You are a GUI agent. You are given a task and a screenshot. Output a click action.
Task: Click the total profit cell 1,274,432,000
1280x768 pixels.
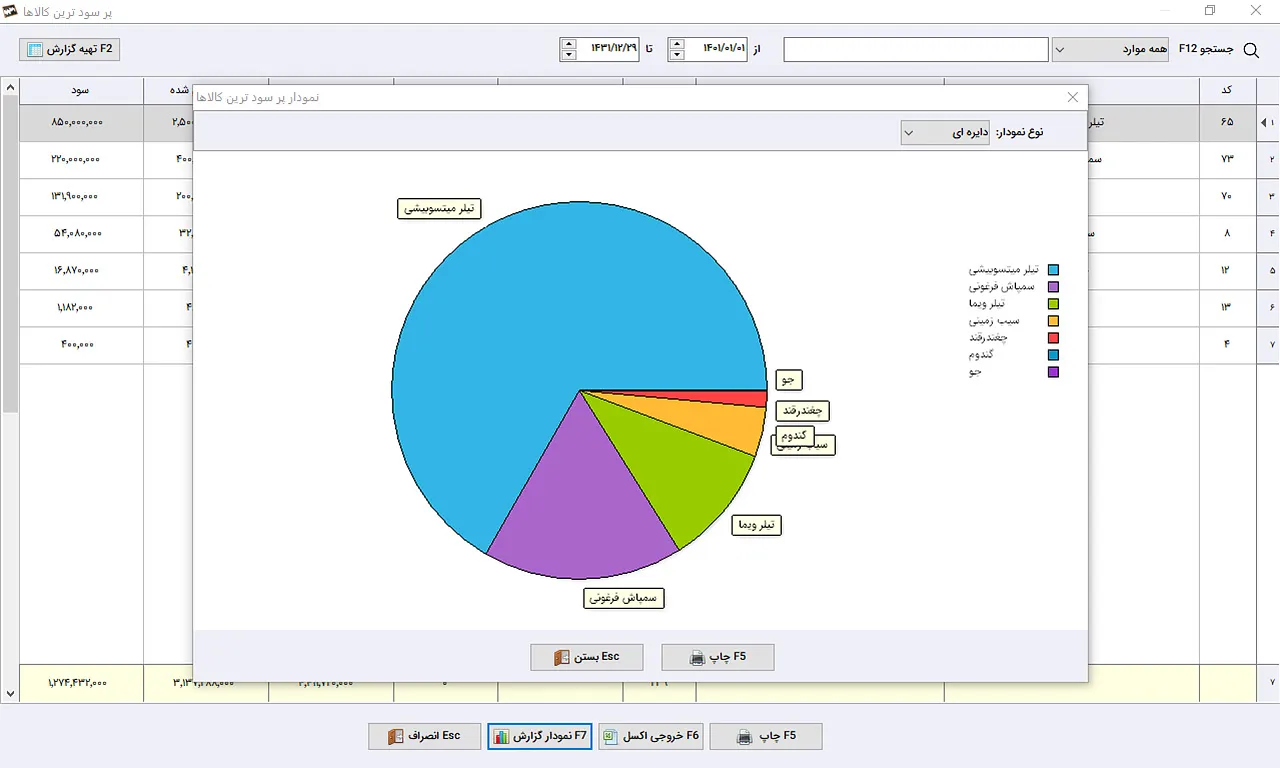pos(81,682)
